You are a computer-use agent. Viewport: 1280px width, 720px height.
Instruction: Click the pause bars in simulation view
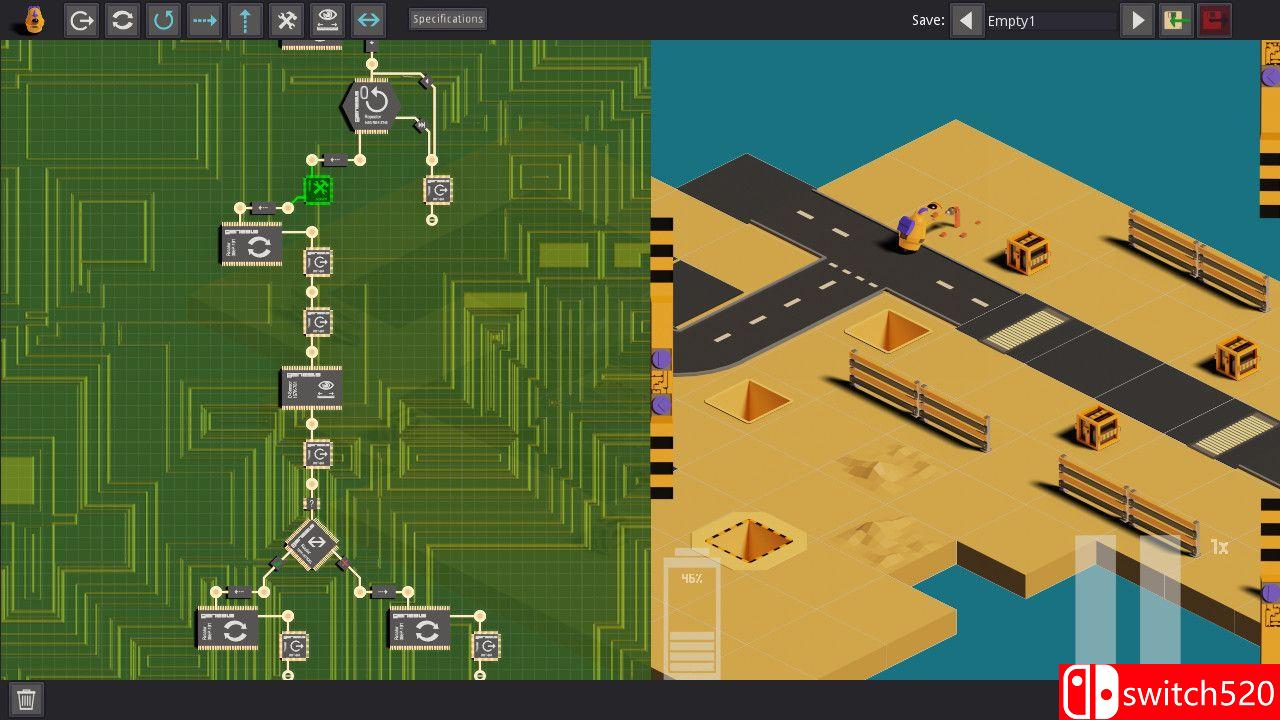coord(1127,600)
